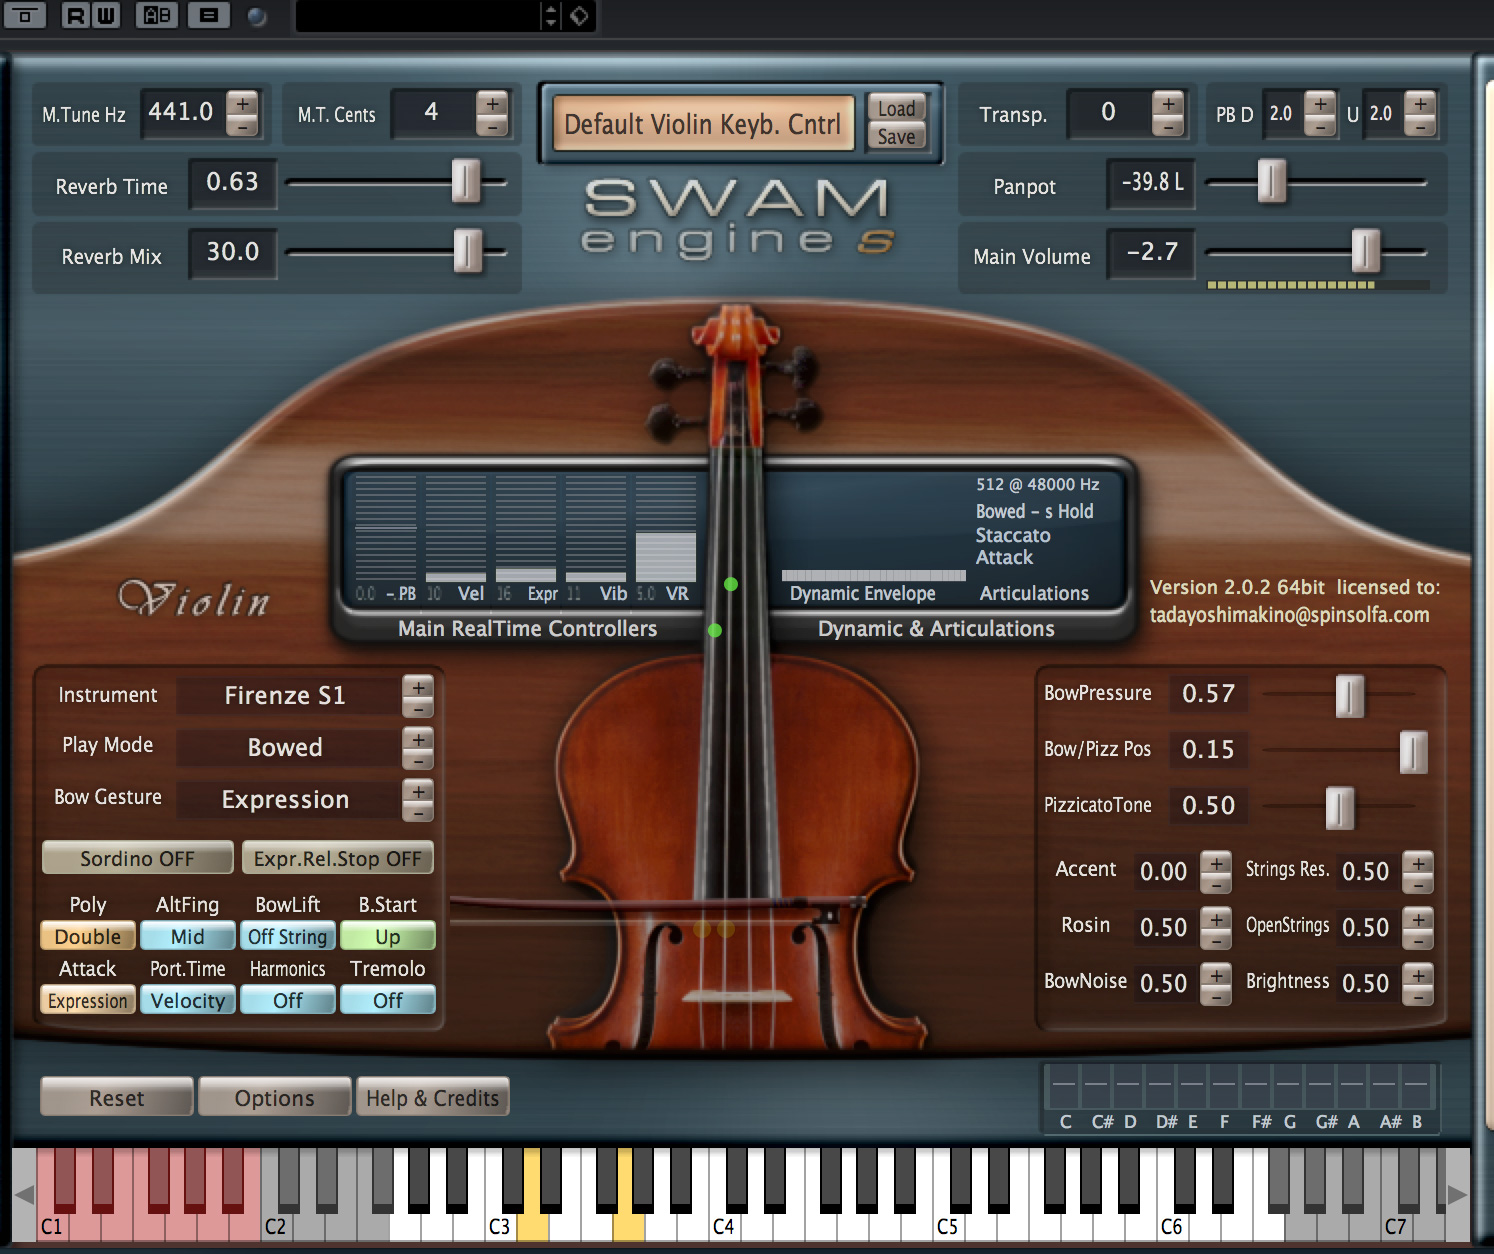Decrease BowNoise with minus button
Image resolution: width=1494 pixels, height=1254 pixels.
[1215, 995]
